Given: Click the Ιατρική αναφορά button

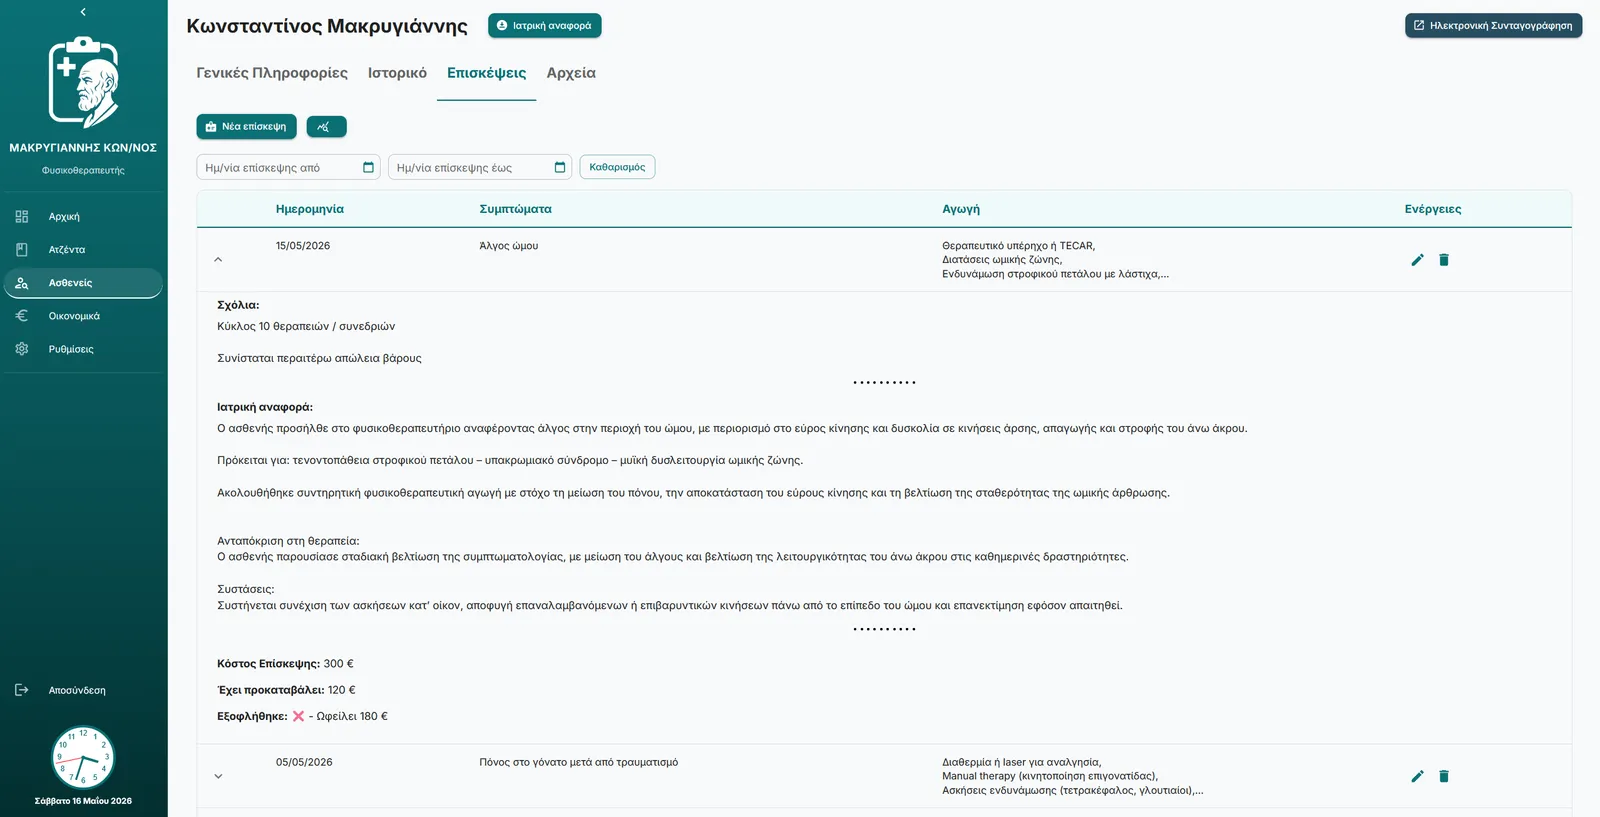Looking at the screenshot, I should [544, 25].
